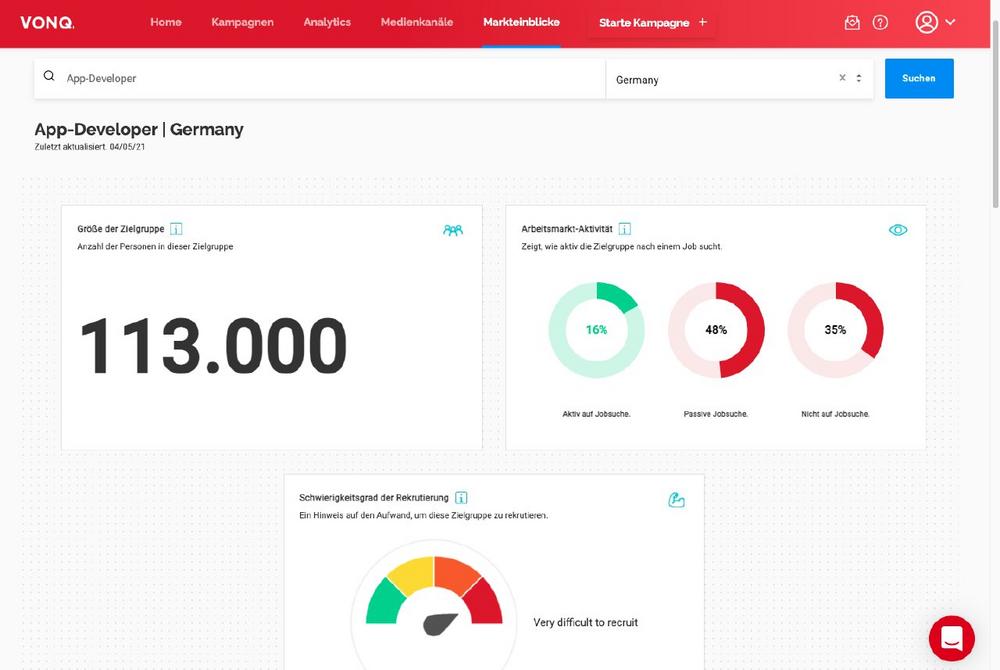Switch to Analytics
The height and width of the screenshot is (670, 1000).
(327, 22)
